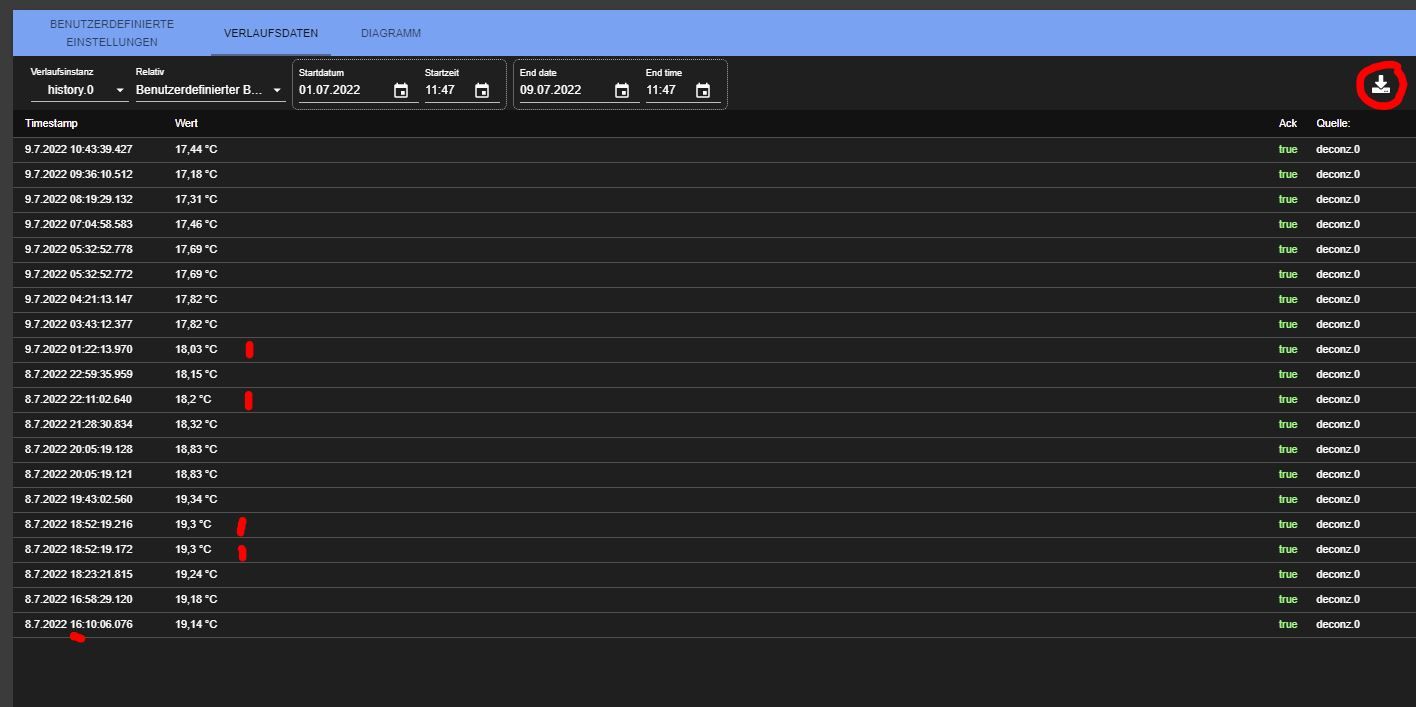Select timestamp 9.7.2022 08:19:29.132
This screenshot has width=1416, height=707.
coord(79,199)
